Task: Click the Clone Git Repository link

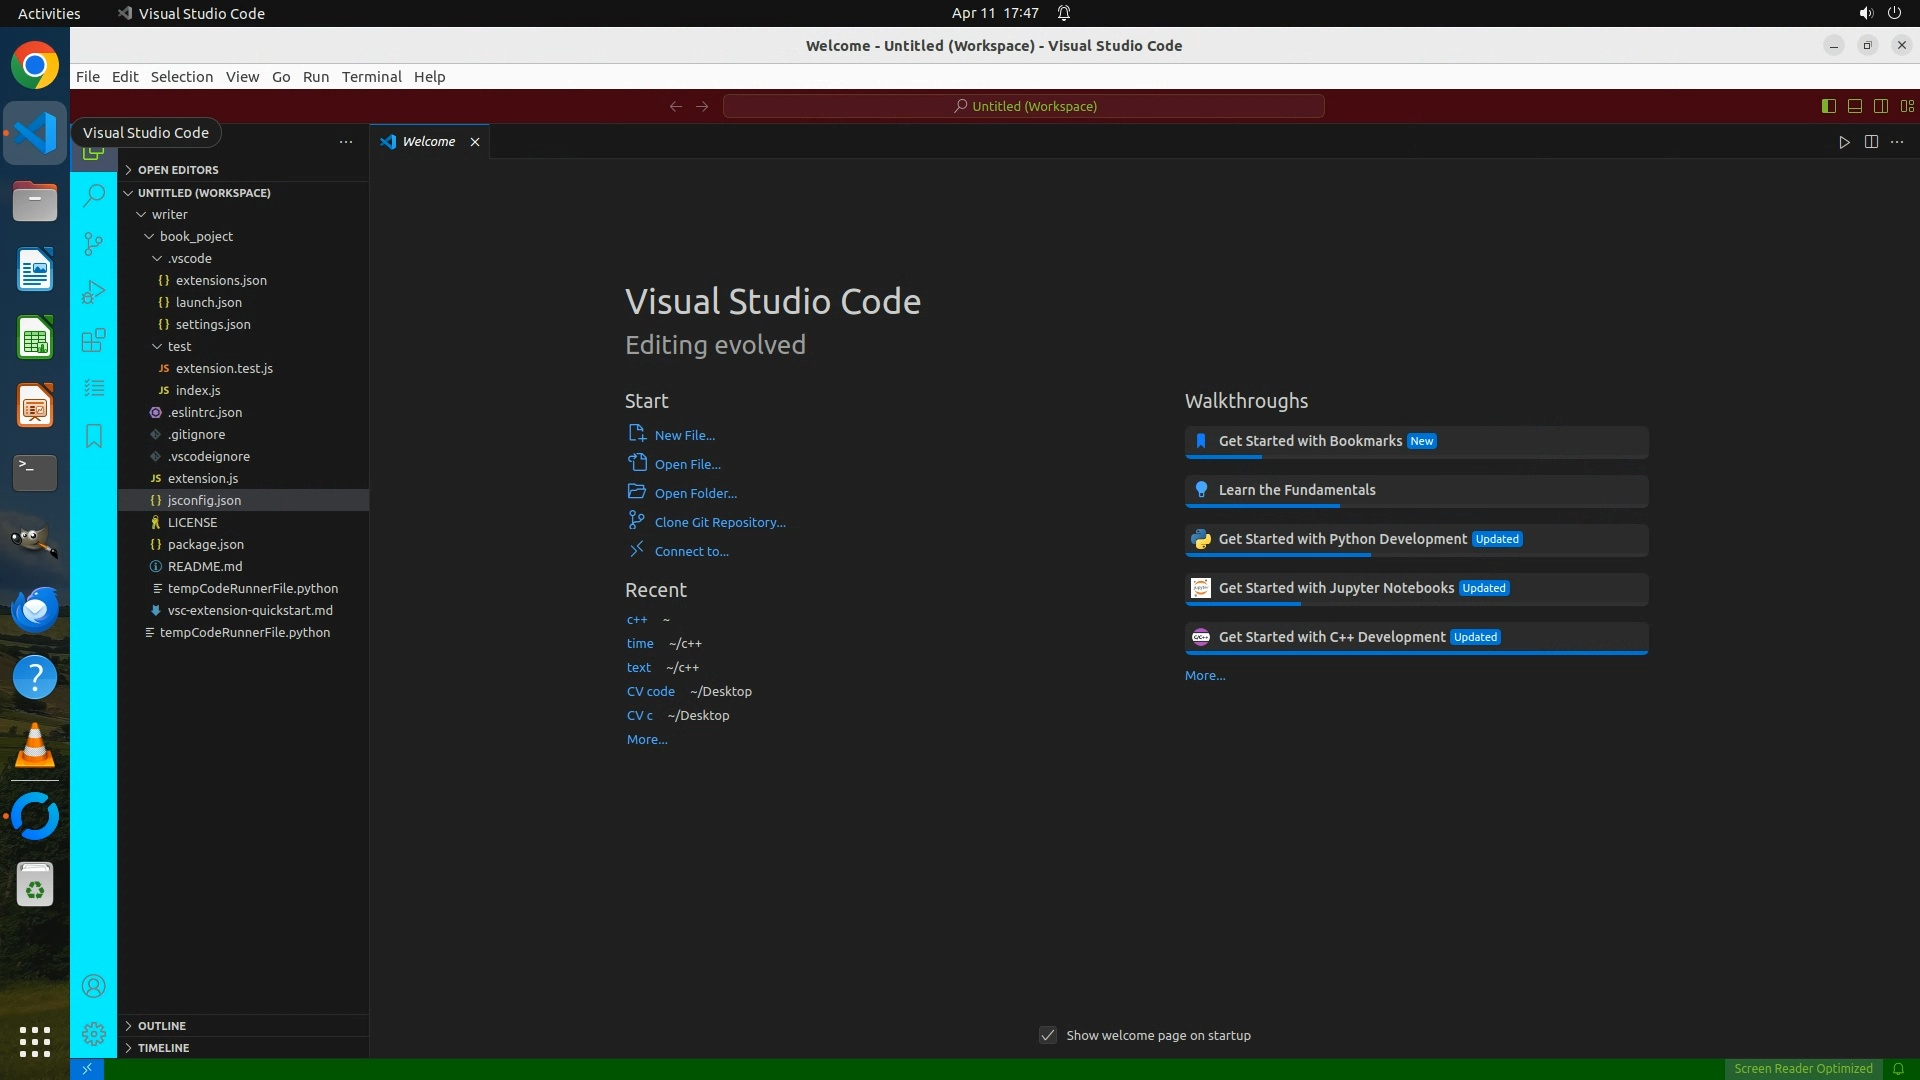Action: (x=719, y=522)
